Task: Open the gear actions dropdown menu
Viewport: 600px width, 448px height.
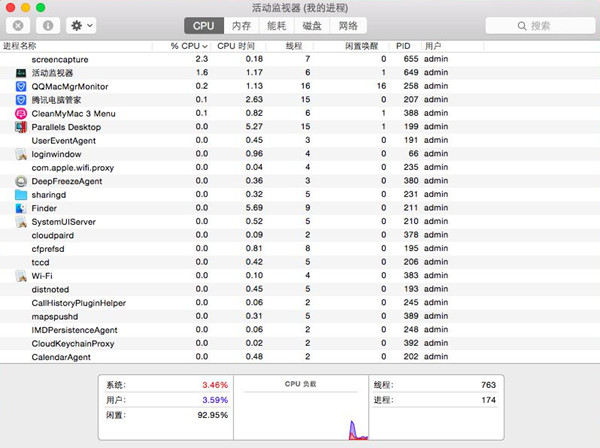Action: (x=82, y=25)
